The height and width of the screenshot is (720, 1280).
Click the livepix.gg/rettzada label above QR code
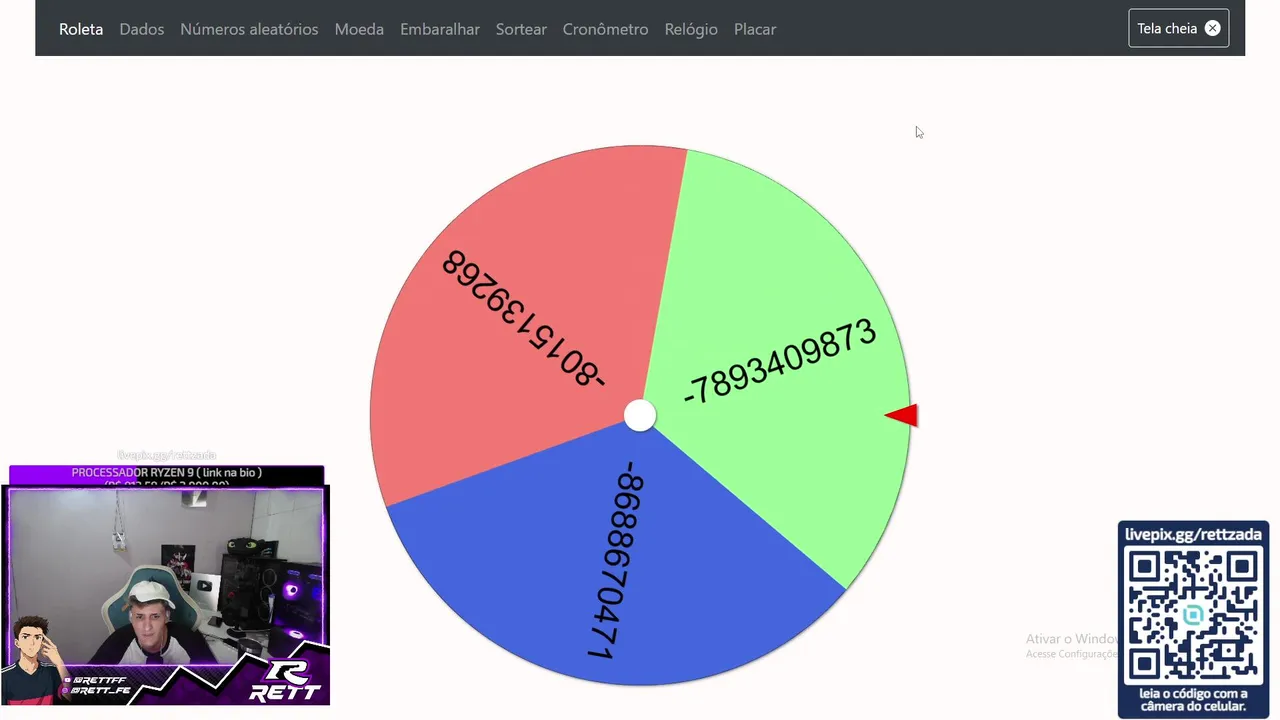[x=1193, y=534]
